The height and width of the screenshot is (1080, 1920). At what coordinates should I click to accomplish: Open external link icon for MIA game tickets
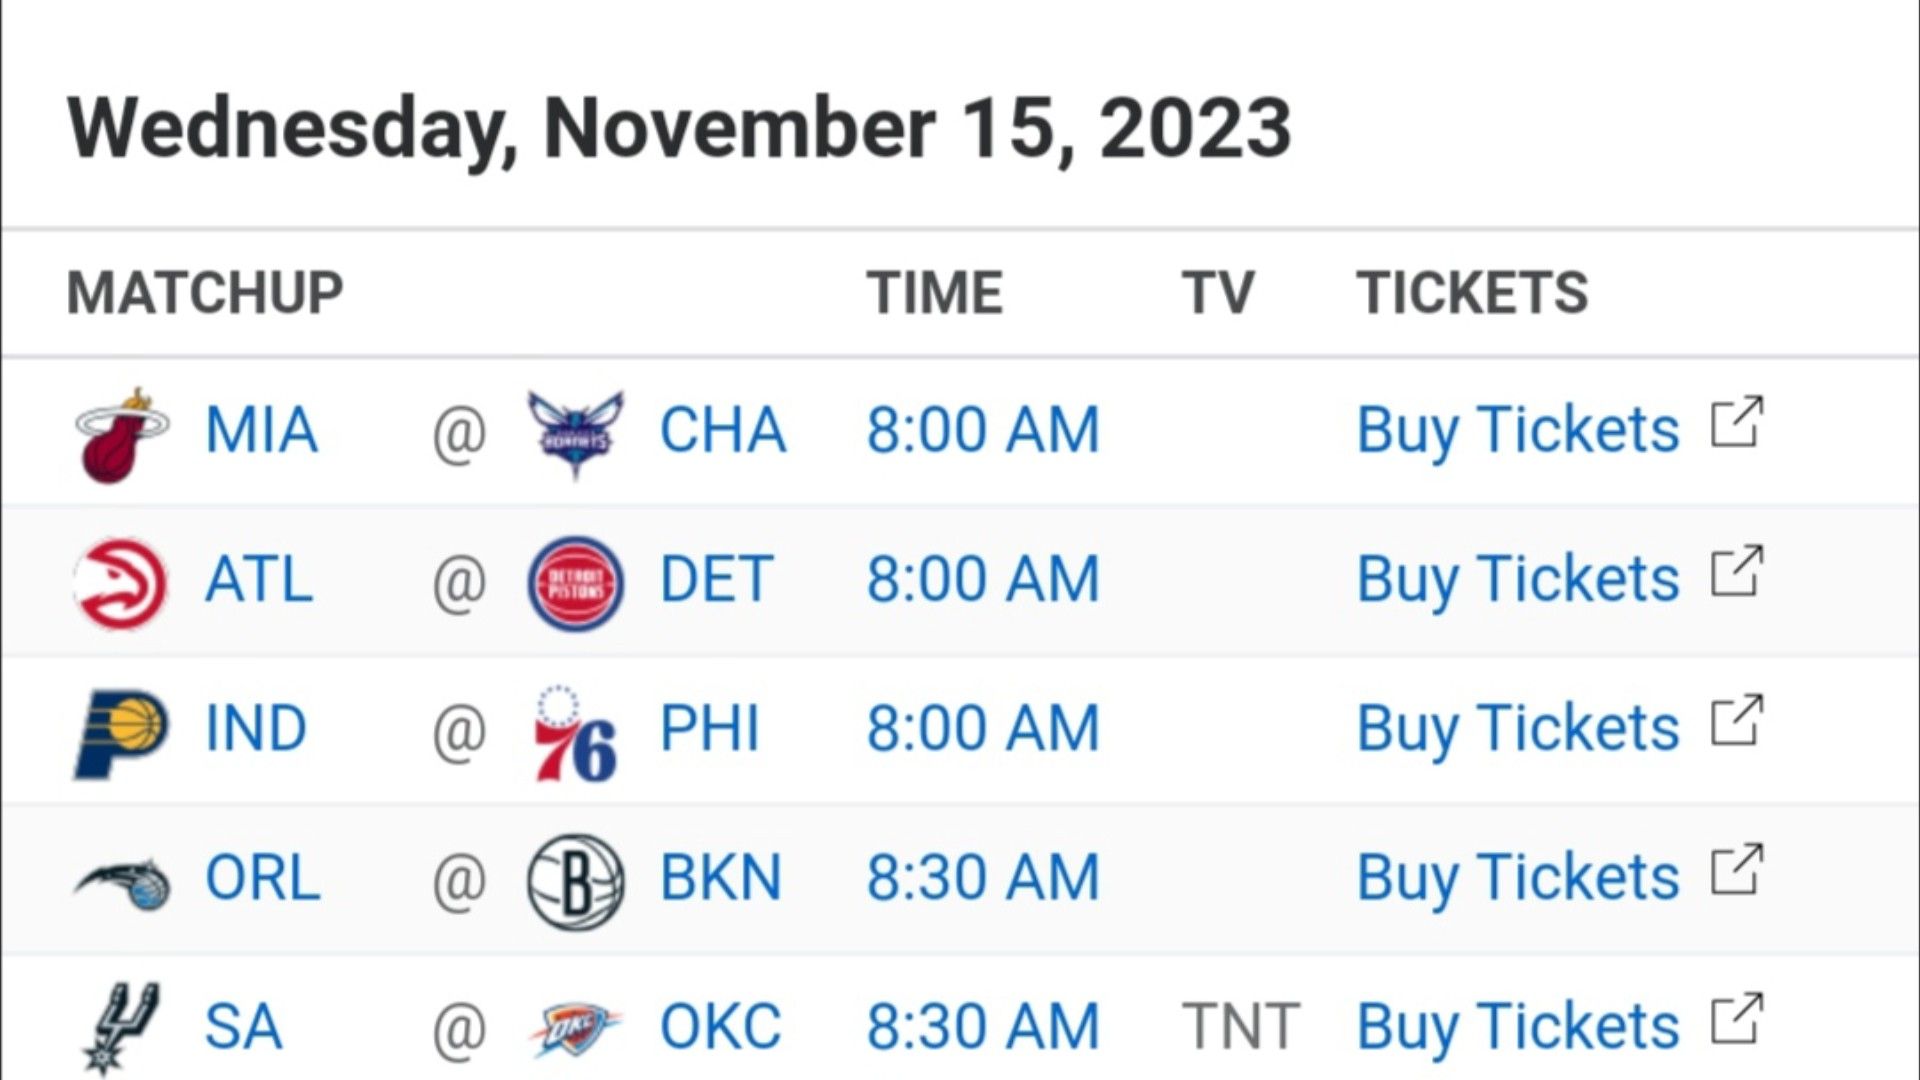[x=1737, y=422]
